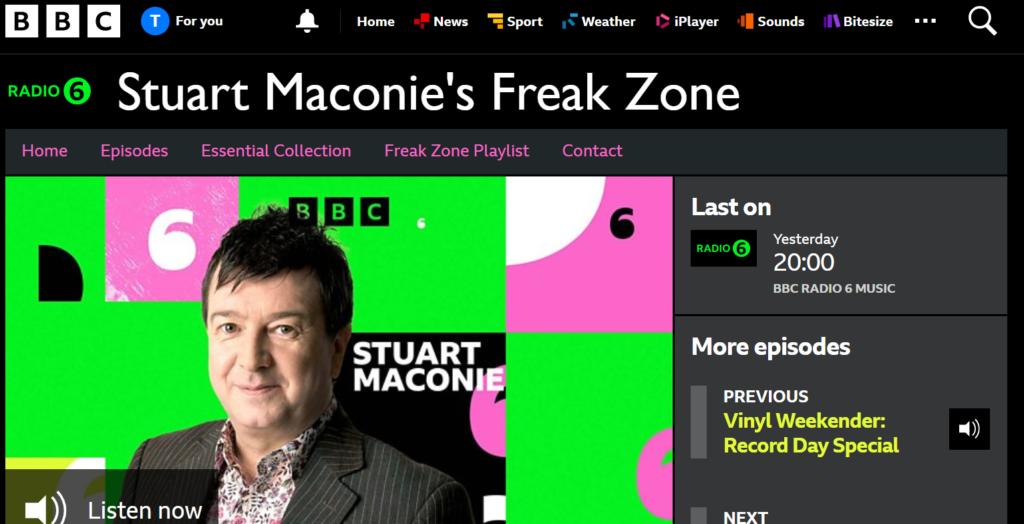Open BBC Sport section
This screenshot has width=1024, height=524.
tap(515, 22)
